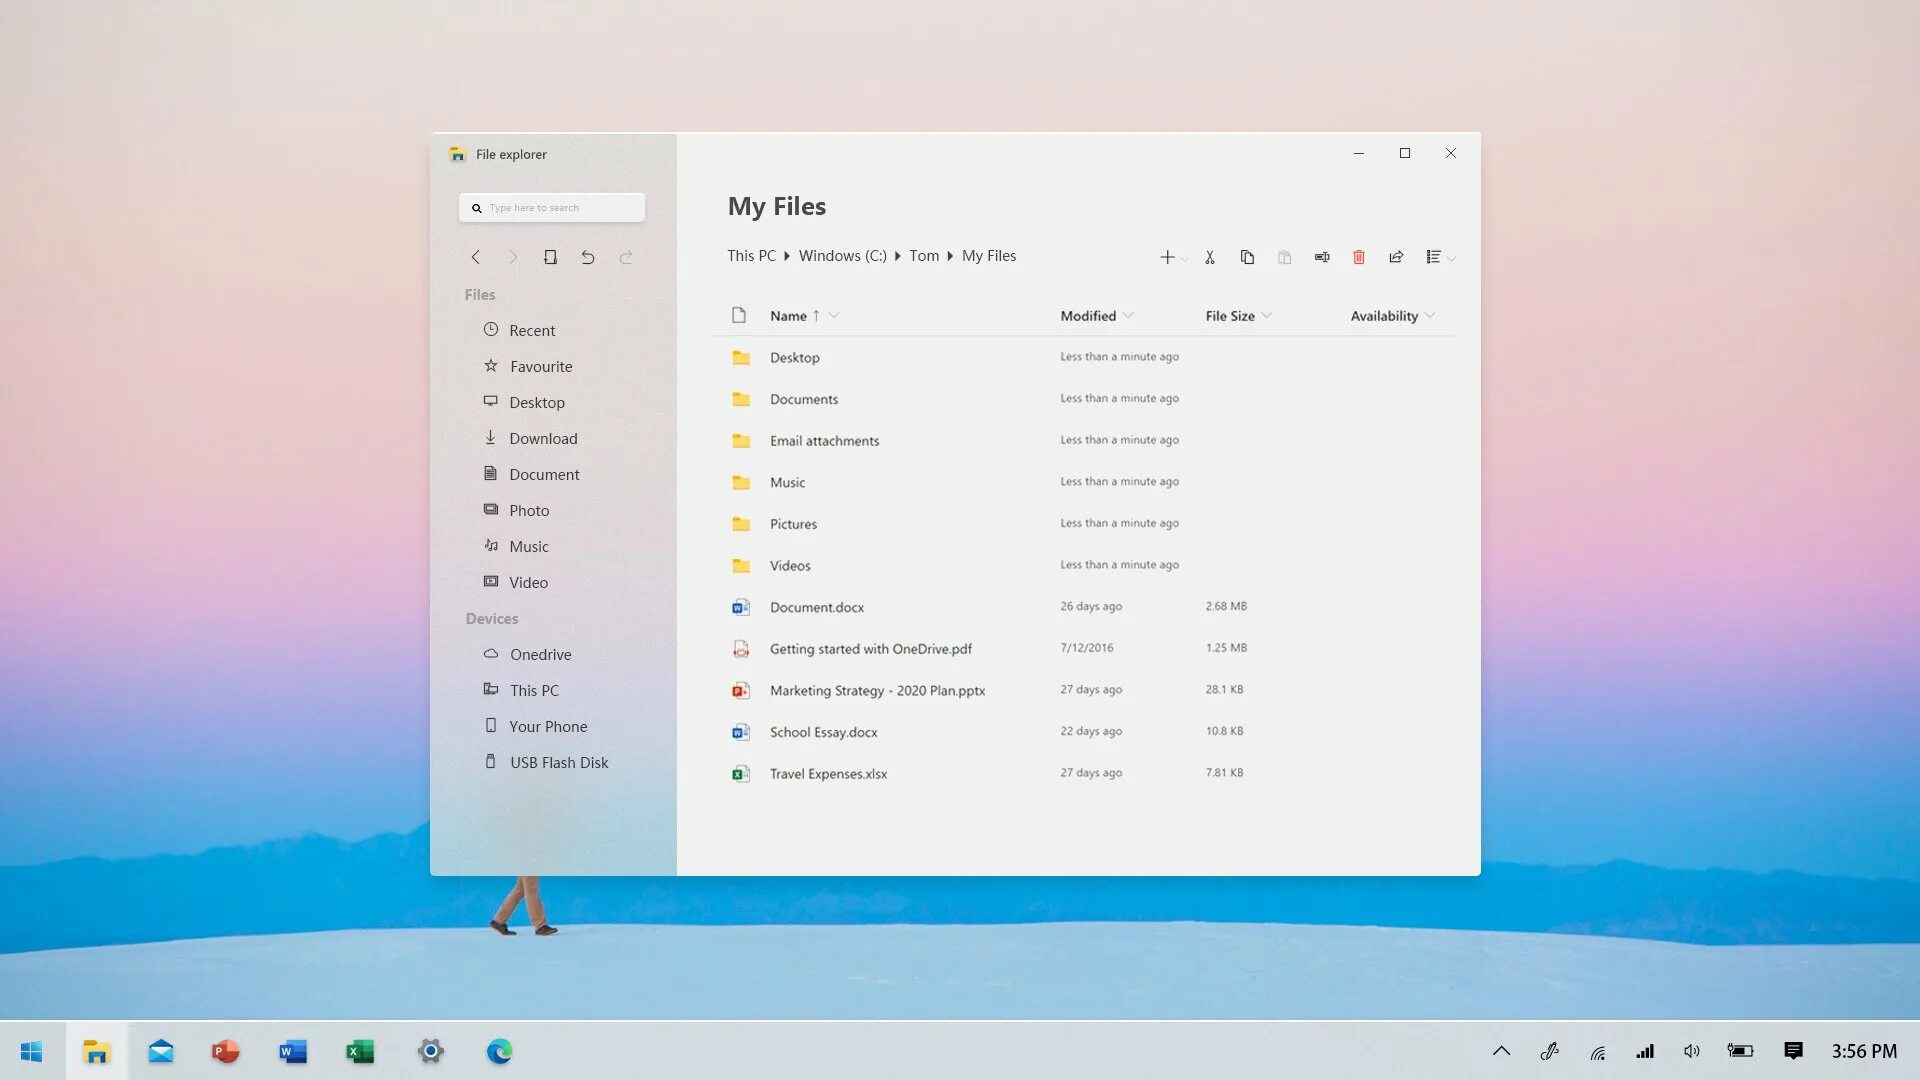
Task: Click the view options icon in toolbar
Action: click(x=1437, y=256)
